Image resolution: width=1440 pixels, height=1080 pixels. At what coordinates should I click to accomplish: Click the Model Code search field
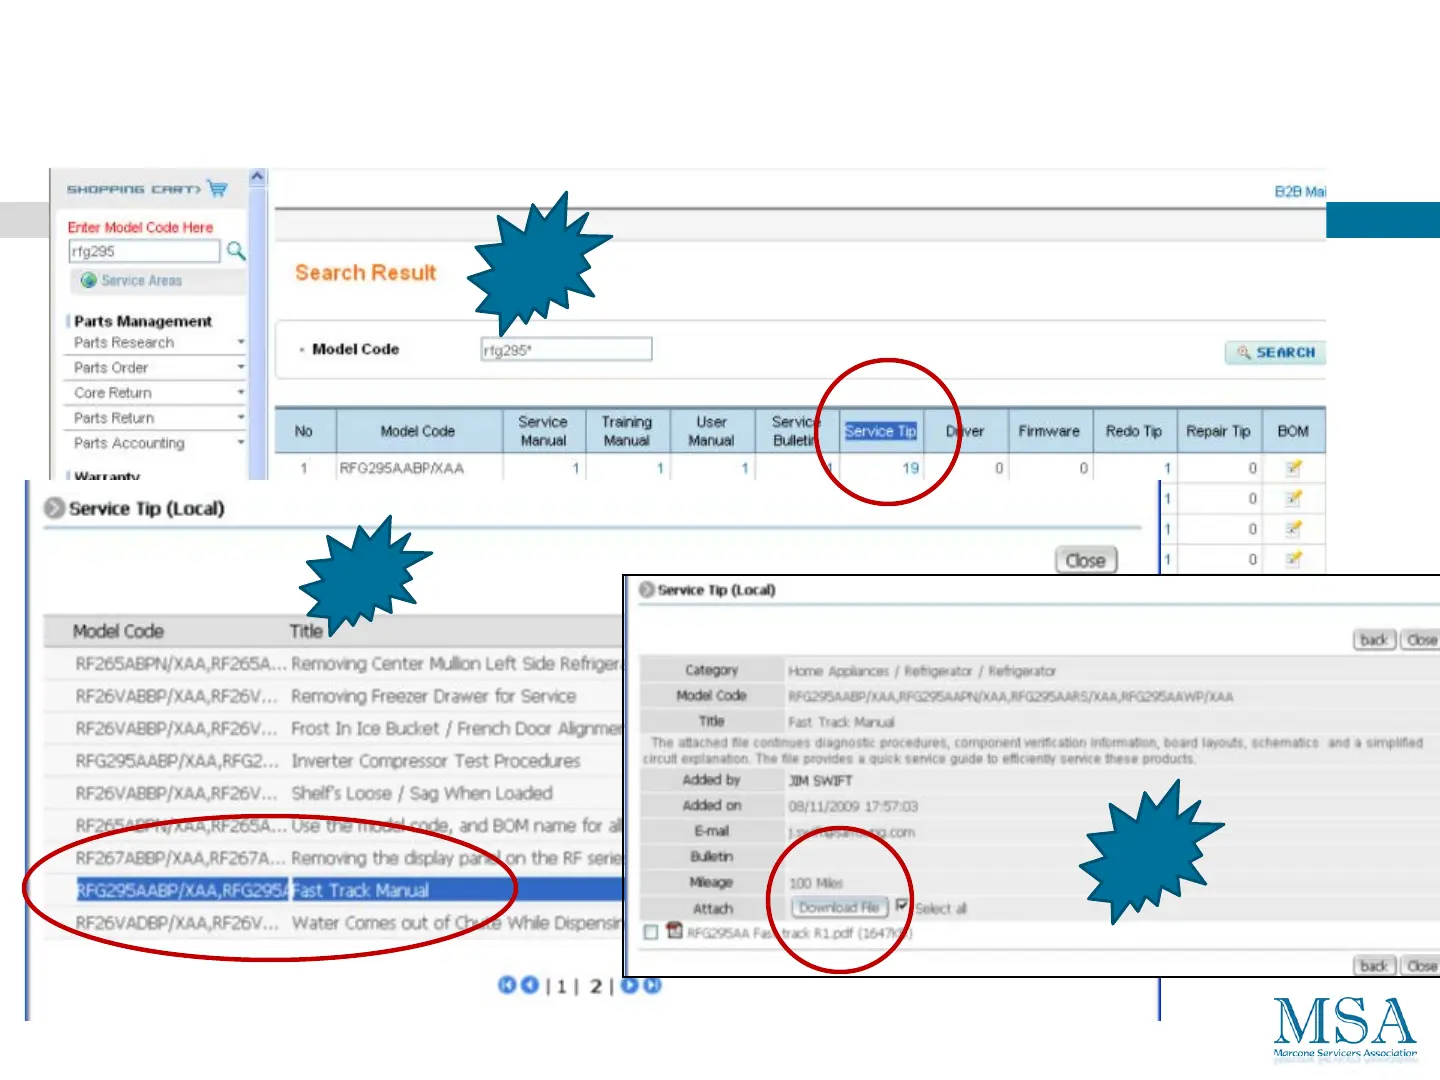pyautogui.click(x=566, y=349)
